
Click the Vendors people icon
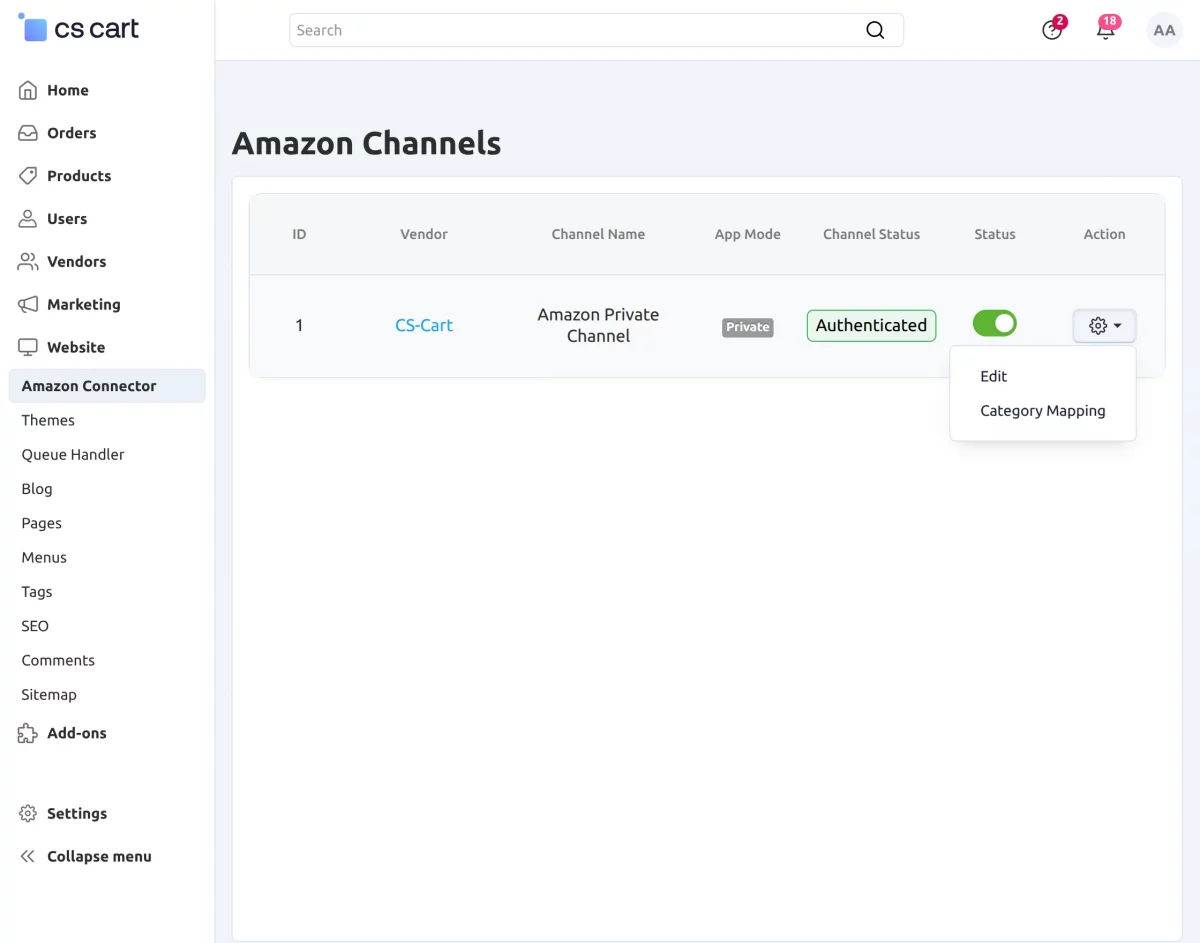28,262
